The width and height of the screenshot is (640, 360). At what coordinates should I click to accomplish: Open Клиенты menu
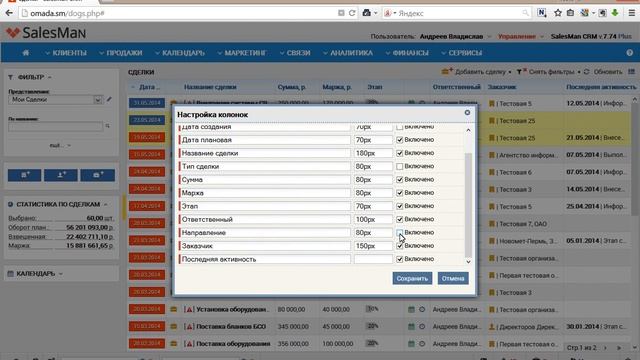coord(66,53)
